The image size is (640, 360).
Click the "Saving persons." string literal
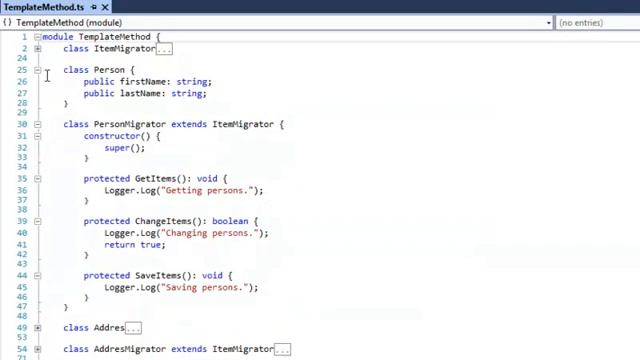pos(205,287)
